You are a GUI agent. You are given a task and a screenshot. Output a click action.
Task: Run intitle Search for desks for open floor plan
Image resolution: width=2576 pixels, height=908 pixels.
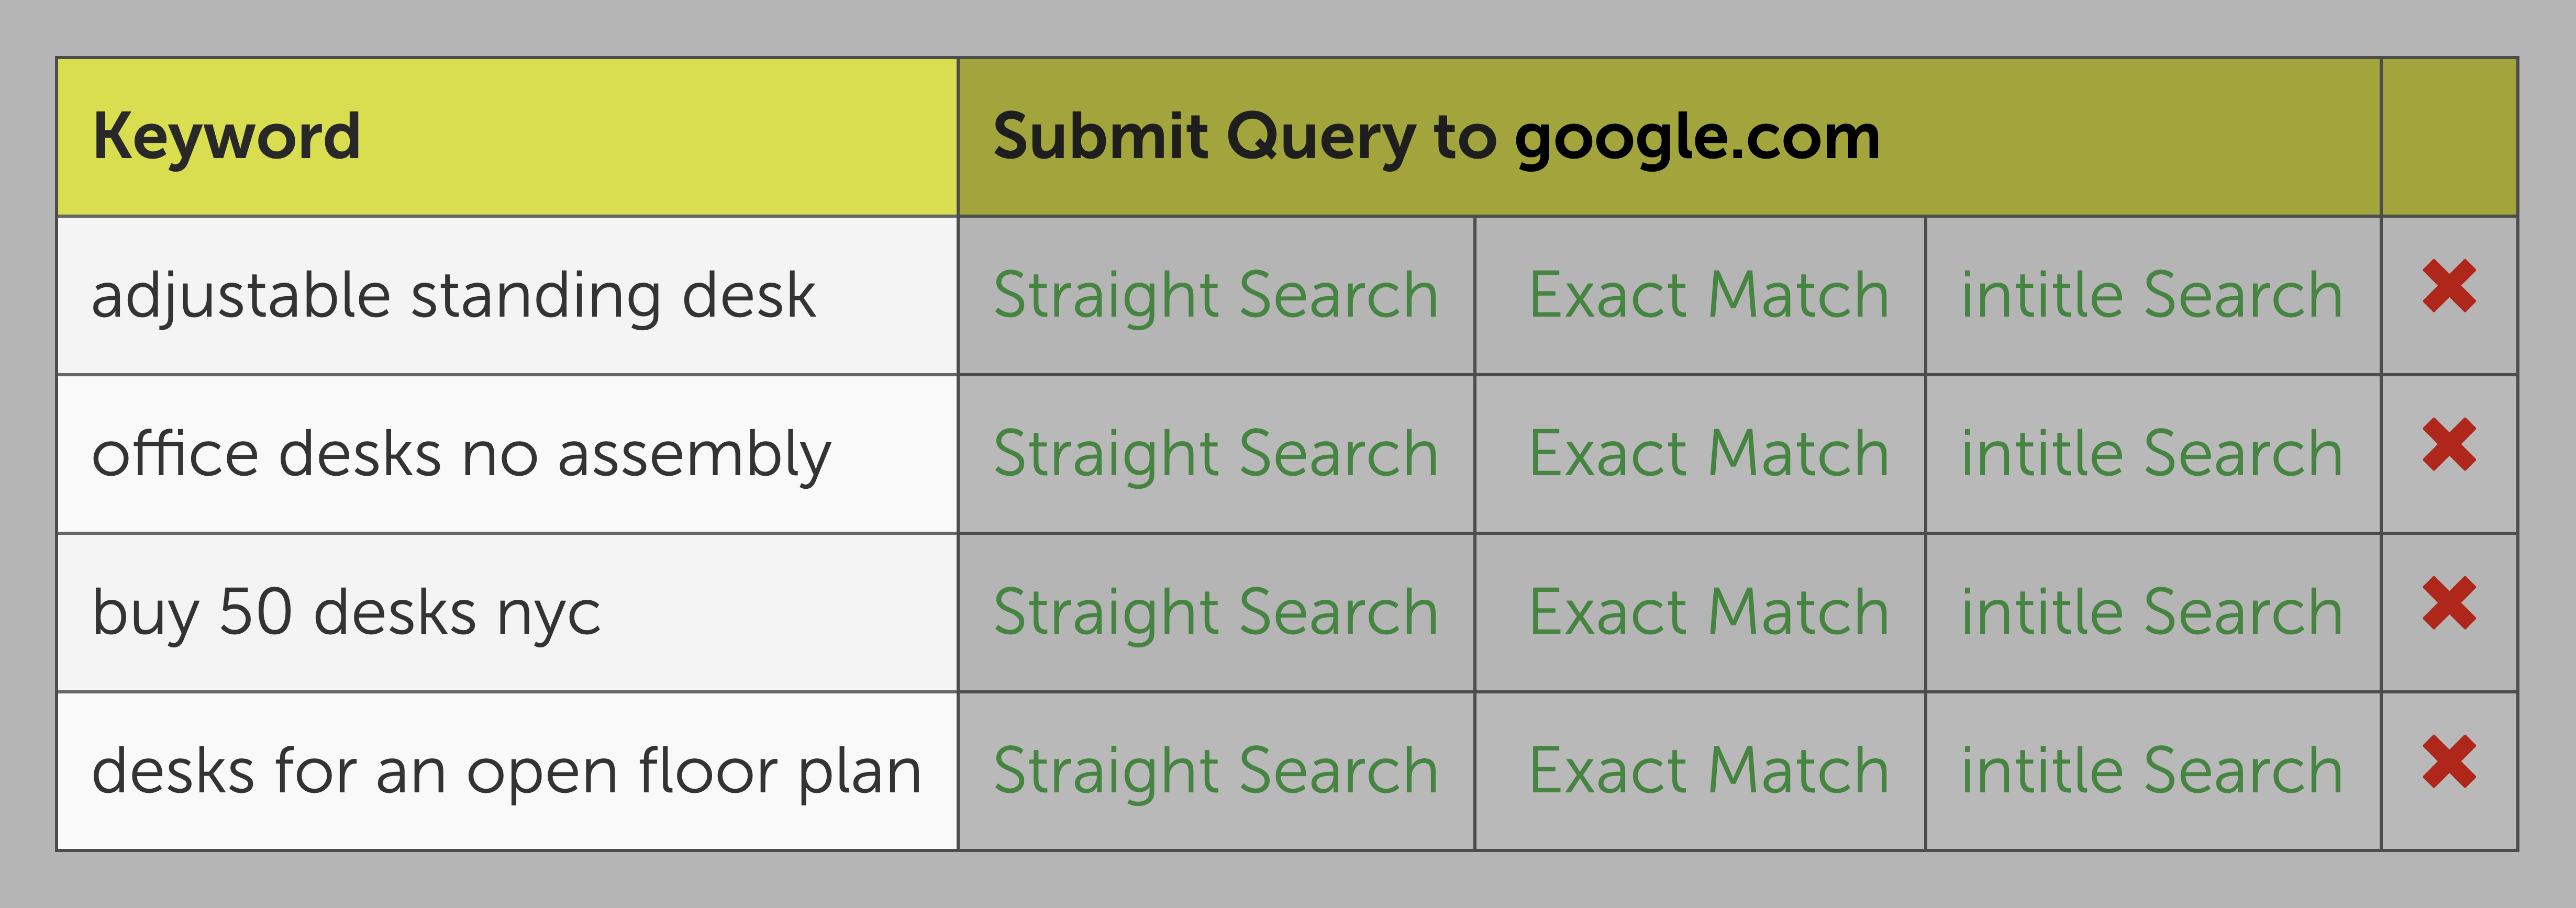2152,772
